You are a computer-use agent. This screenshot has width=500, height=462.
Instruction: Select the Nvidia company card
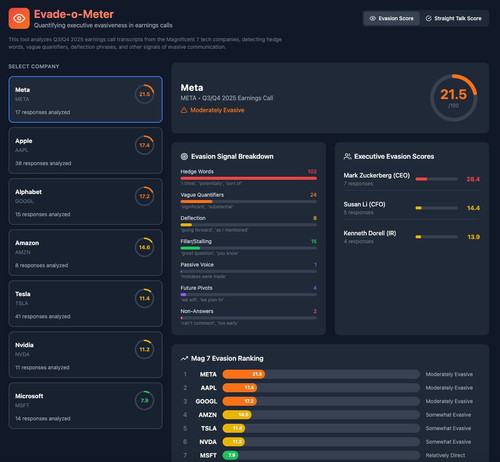click(86, 354)
